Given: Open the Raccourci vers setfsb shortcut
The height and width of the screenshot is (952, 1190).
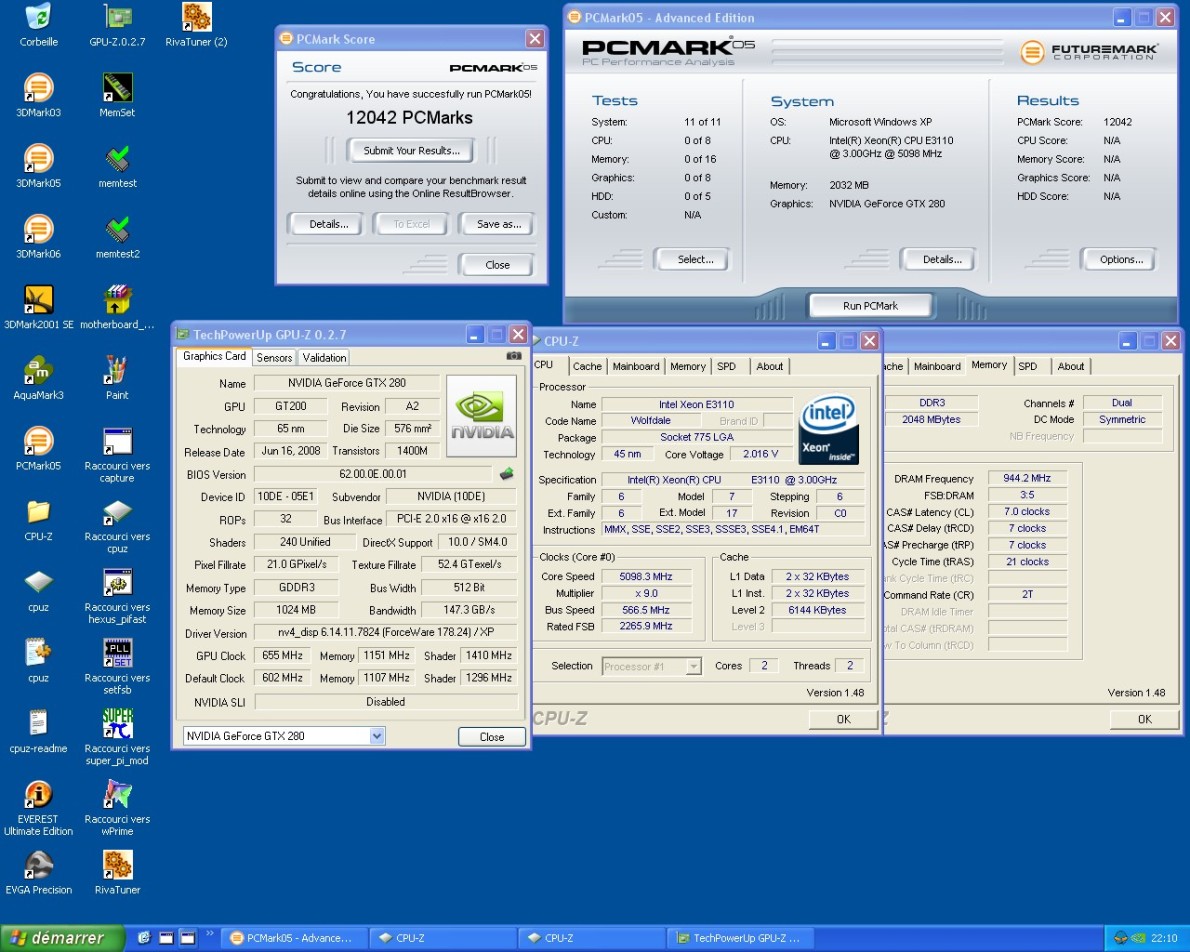Looking at the screenshot, I should [117, 666].
